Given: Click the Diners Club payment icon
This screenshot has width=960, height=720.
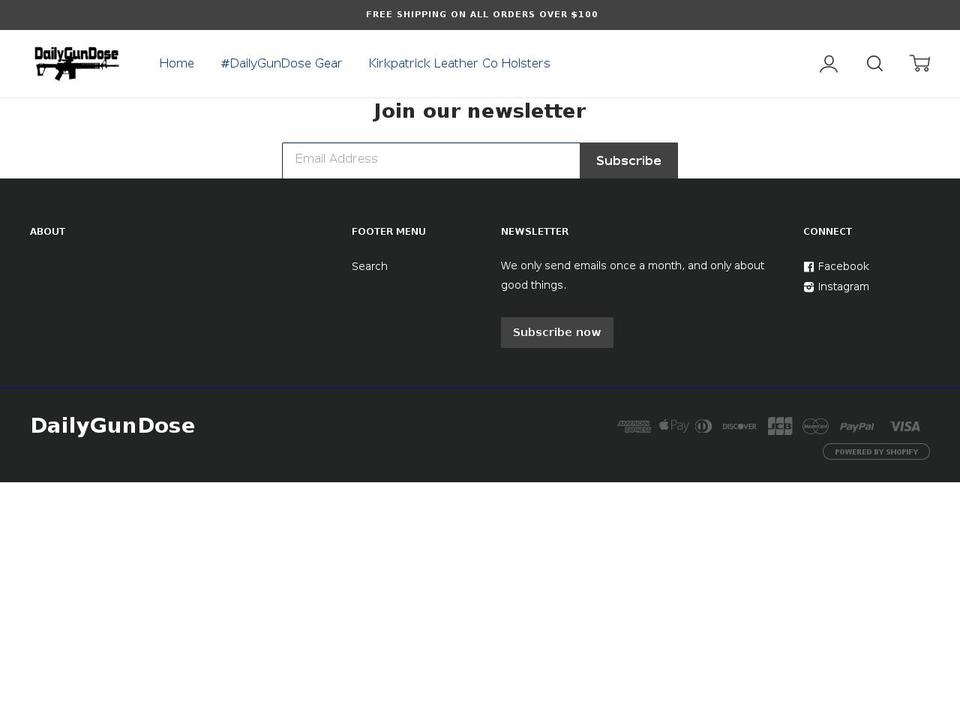Looking at the screenshot, I should 703,426.
